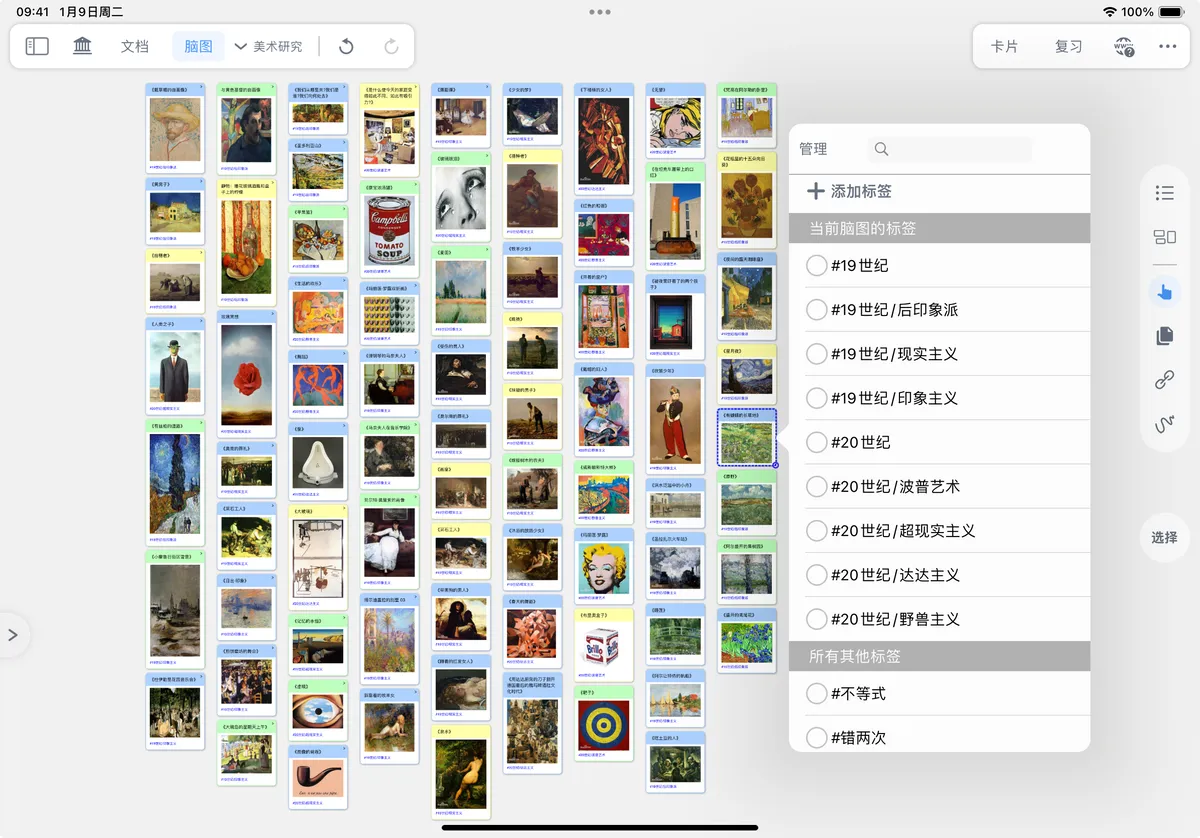Select the sunflowers in vase card

[x=747, y=200]
